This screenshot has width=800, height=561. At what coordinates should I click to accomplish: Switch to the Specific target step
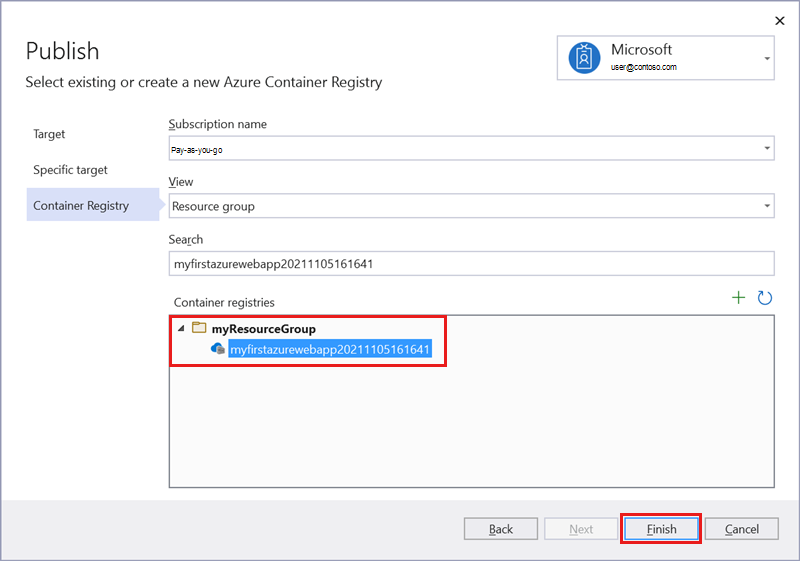point(70,170)
